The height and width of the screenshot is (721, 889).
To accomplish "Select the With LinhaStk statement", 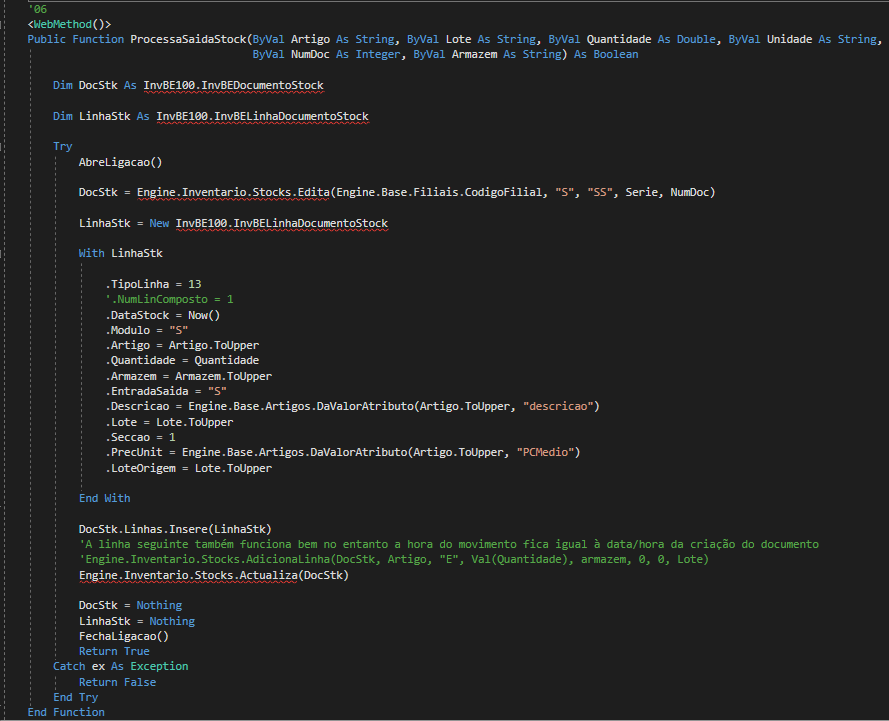I will click(x=120, y=254).
